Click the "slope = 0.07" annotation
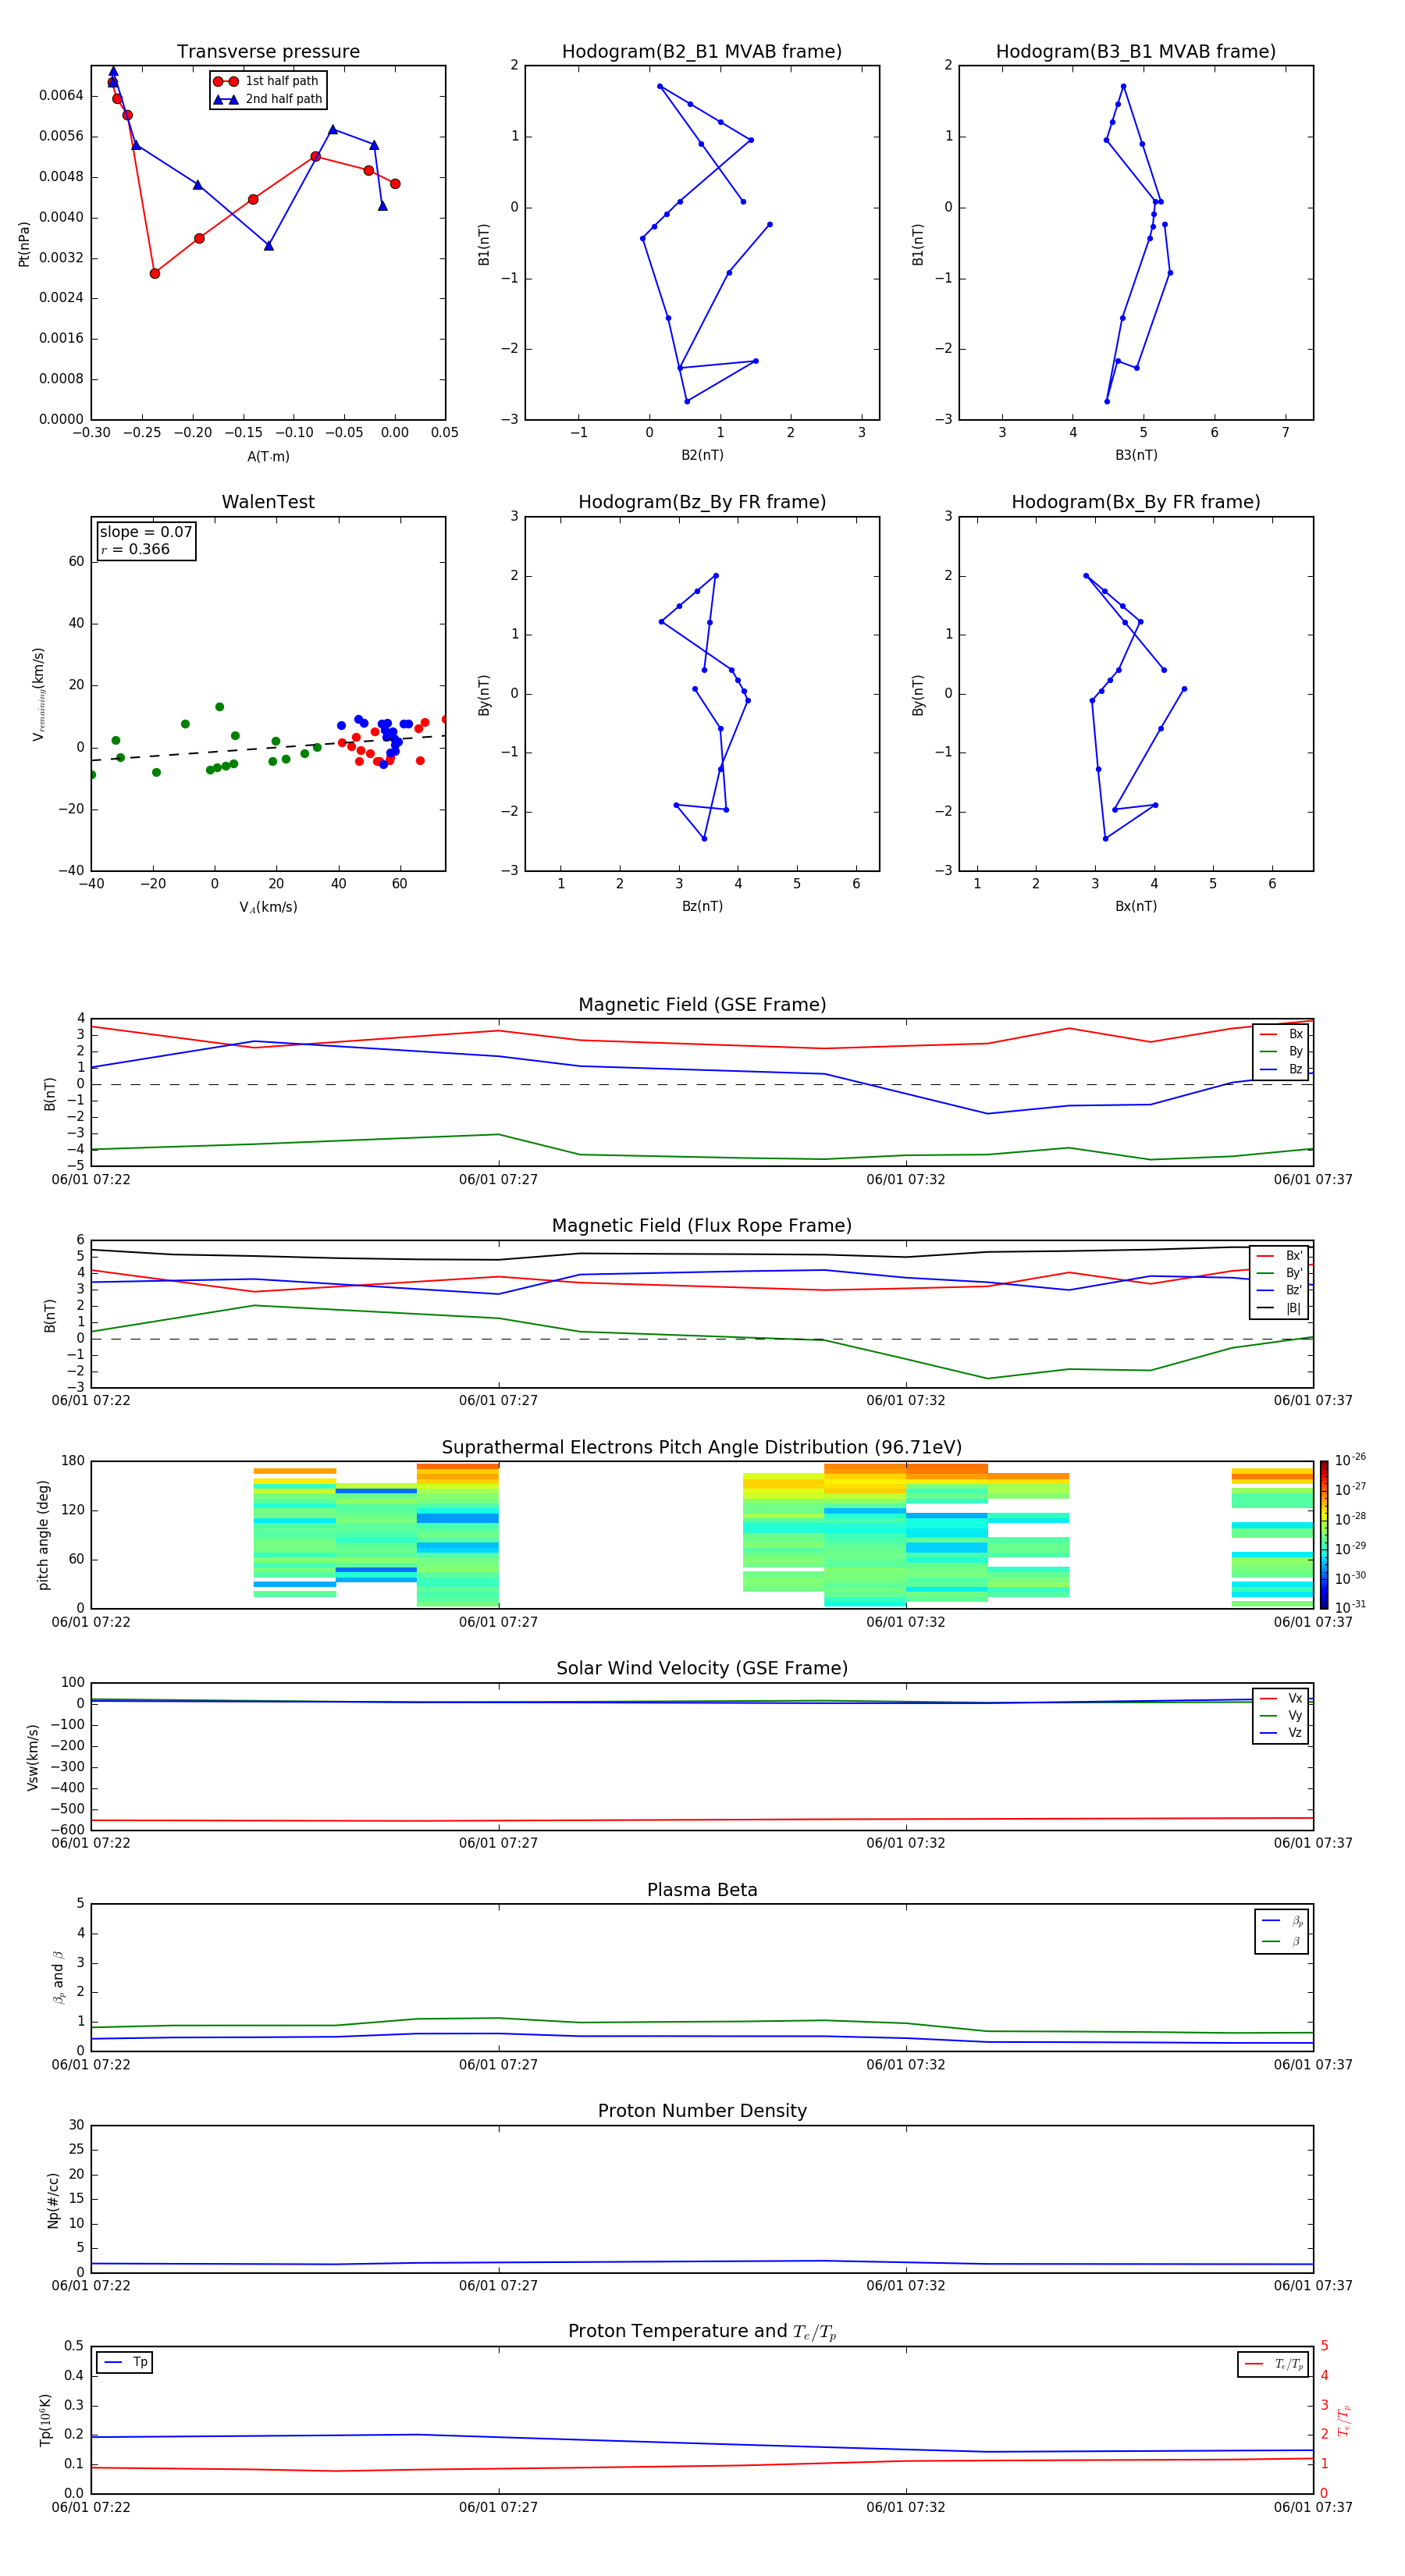This screenshot has width=1405, height=2576. (145, 532)
